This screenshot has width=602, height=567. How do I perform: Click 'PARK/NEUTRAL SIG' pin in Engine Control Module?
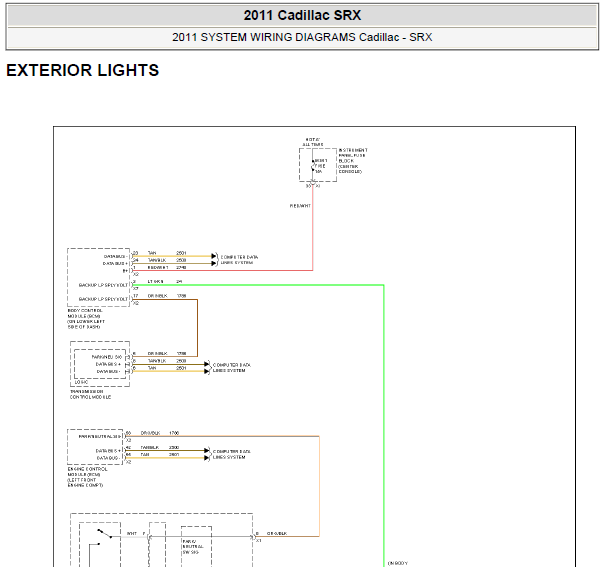100,436
